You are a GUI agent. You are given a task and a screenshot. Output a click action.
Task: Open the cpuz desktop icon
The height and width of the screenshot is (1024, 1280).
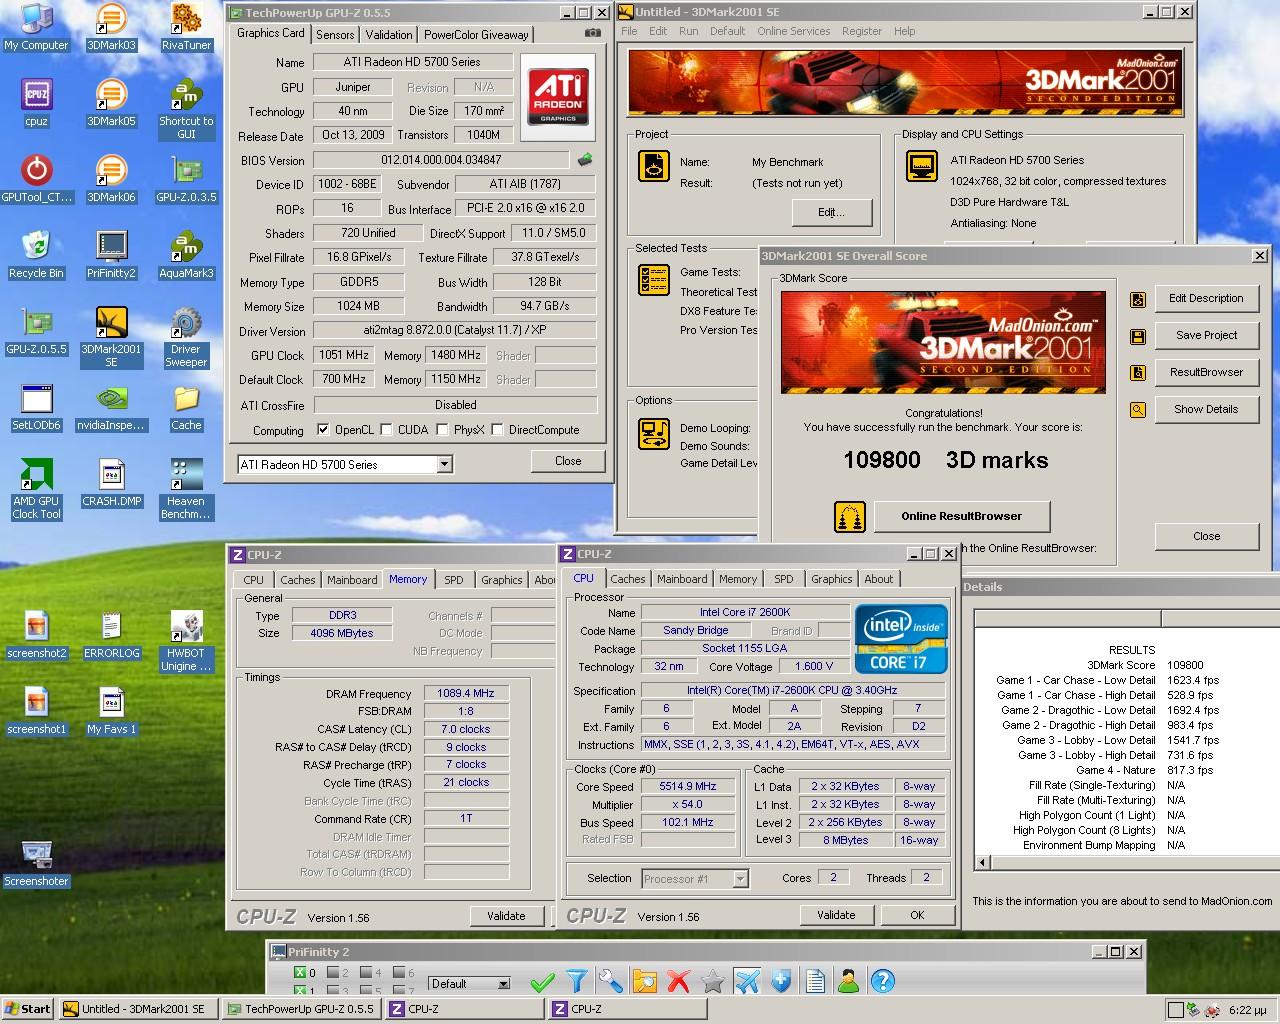(x=36, y=103)
